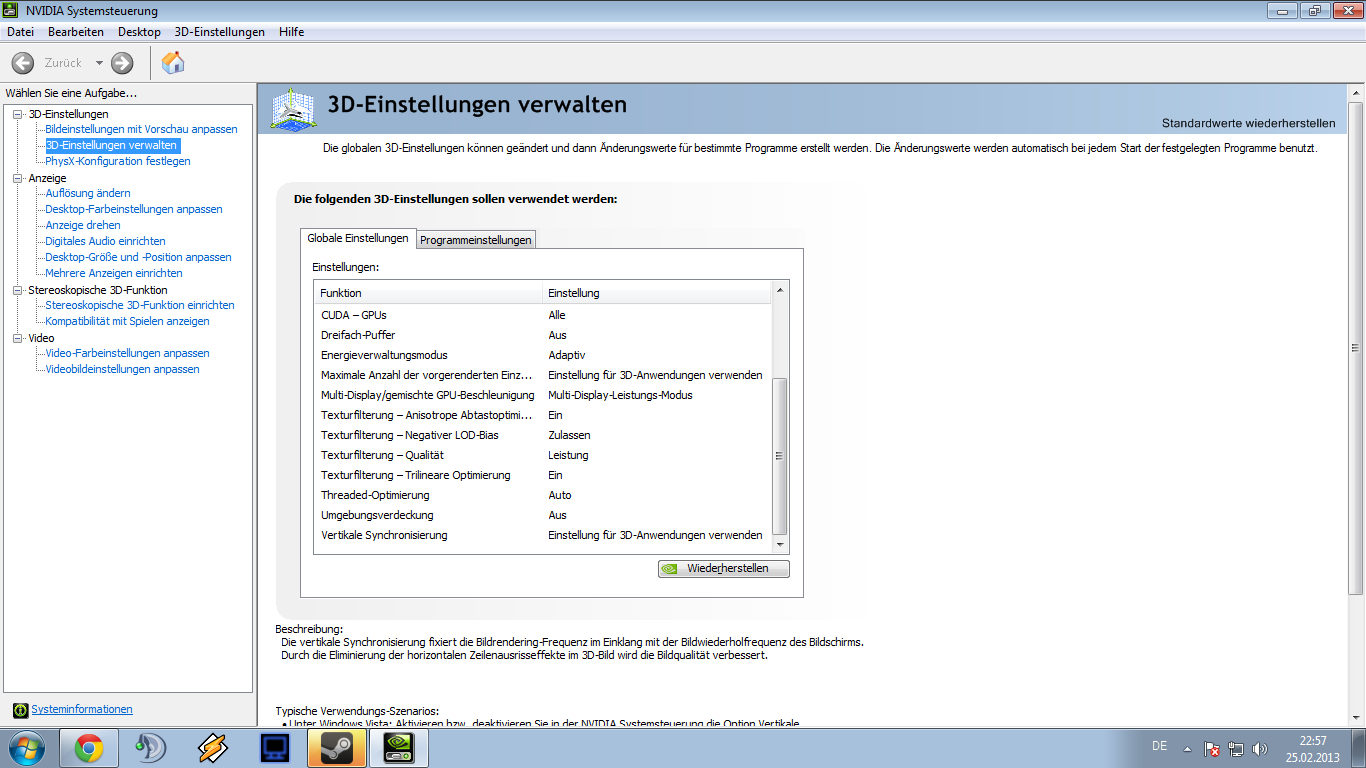Viewport: 1366px width, 768px height.
Task: Click the Adaptiv value for Energieverwaltungsmodus
Action: click(x=567, y=355)
